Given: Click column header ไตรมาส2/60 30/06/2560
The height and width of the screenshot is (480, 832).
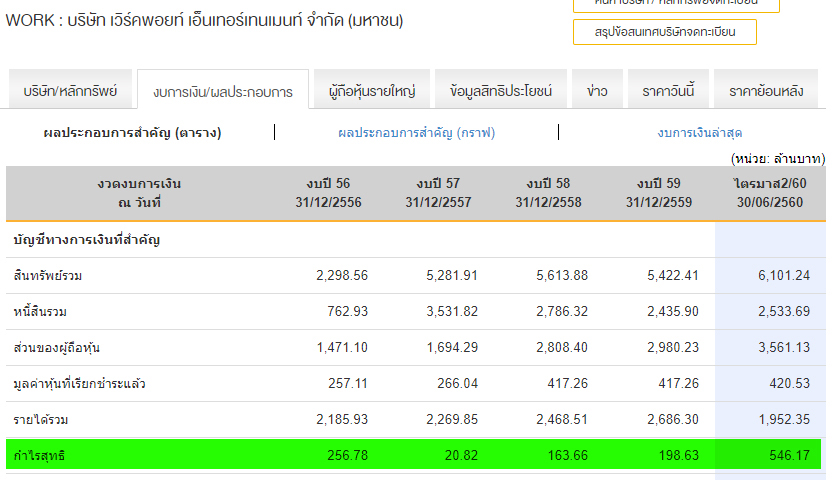Looking at the screenshot, I should (770, 193).
